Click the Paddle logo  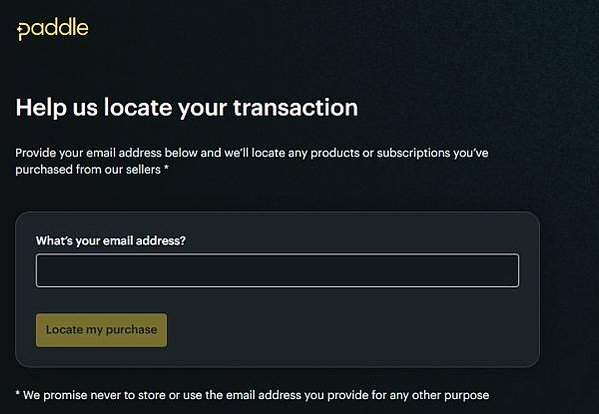[x=53, y=29]
